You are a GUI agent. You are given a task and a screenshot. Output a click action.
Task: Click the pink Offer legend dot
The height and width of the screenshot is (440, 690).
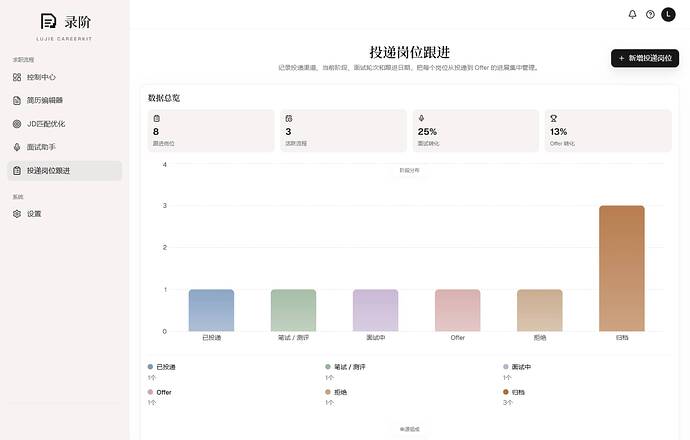[x=150, y=392]
